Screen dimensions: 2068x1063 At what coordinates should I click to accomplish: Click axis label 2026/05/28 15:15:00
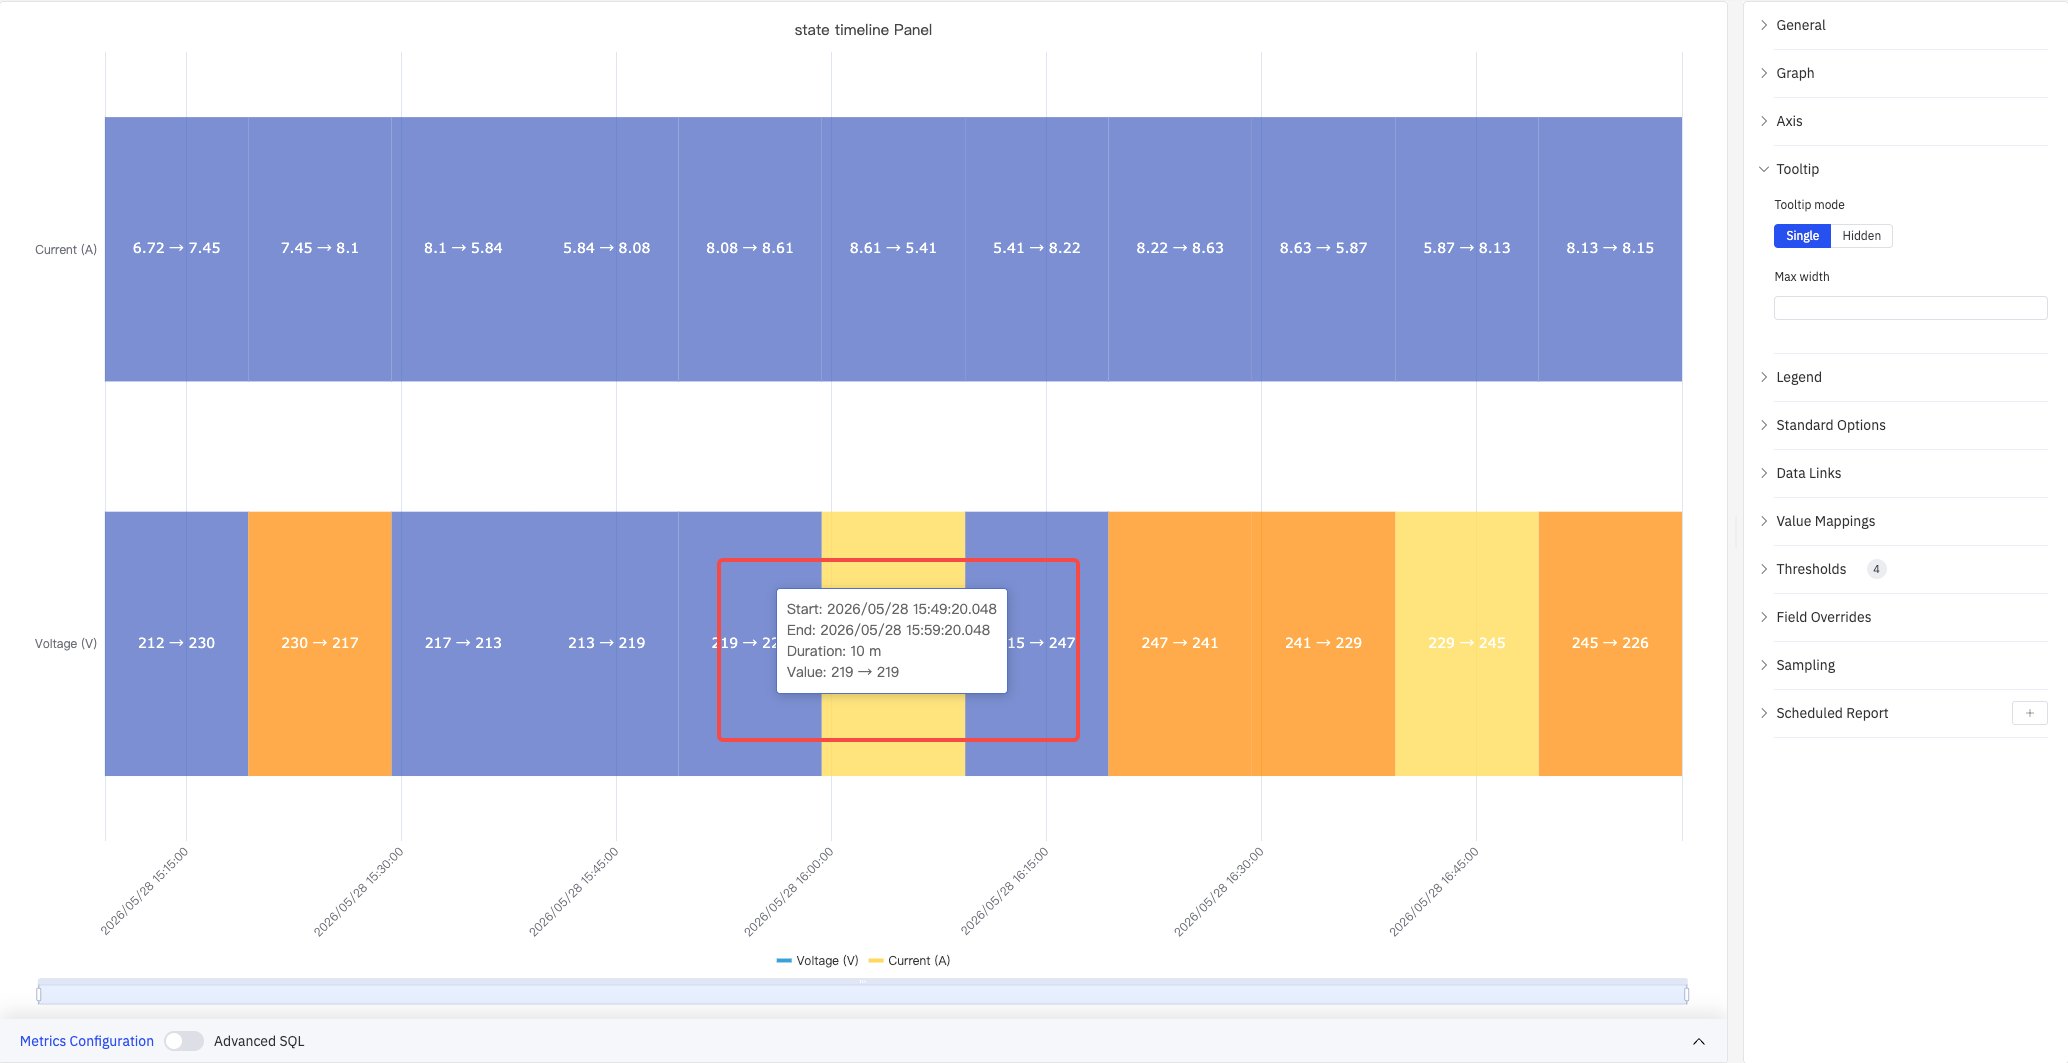click(144, 891)
